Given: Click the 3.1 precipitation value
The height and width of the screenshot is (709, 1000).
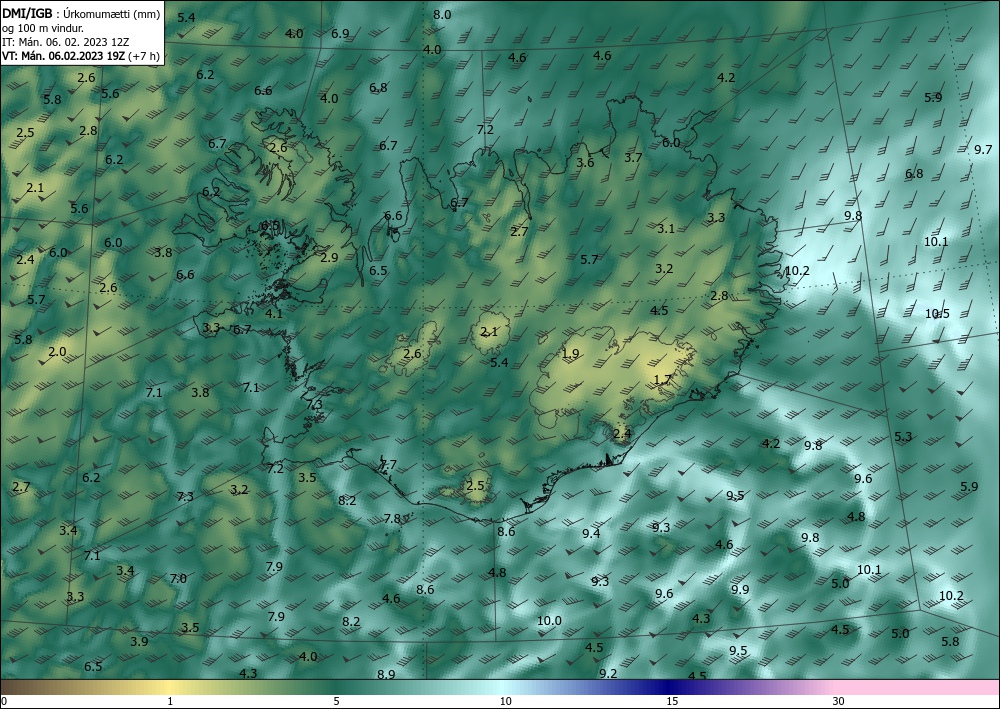Looking at the screenshot, I should (x=666, y=228).
